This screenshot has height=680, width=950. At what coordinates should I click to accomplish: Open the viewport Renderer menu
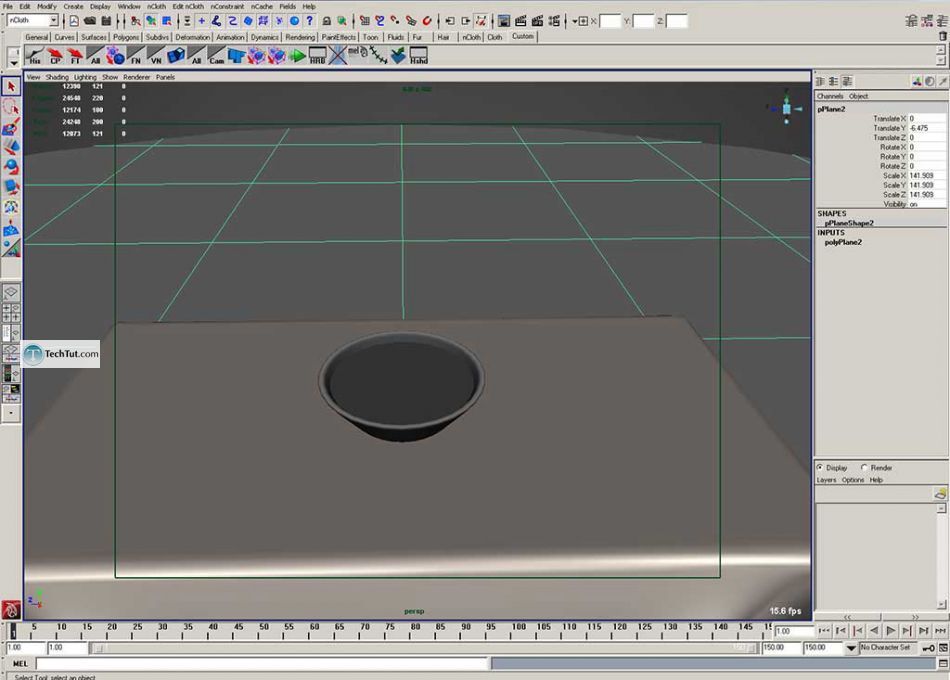click(x=136, y=78)
